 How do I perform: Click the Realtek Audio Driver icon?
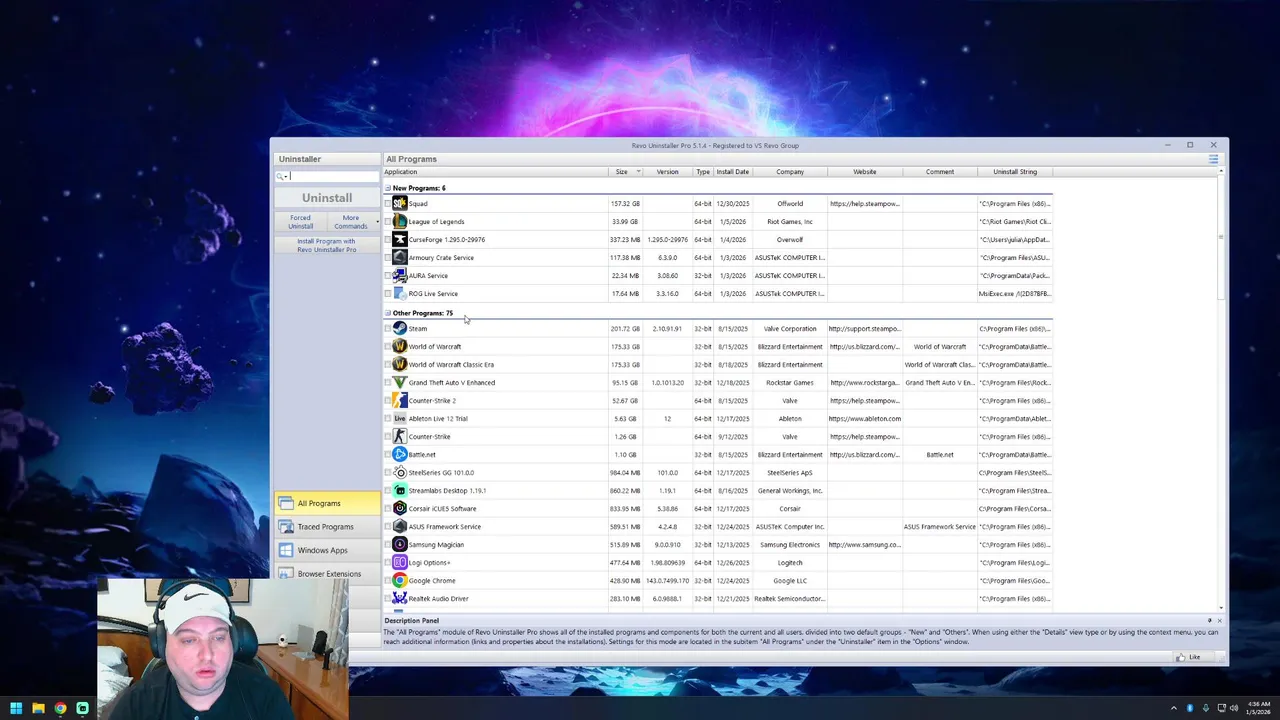coord(400,599)
